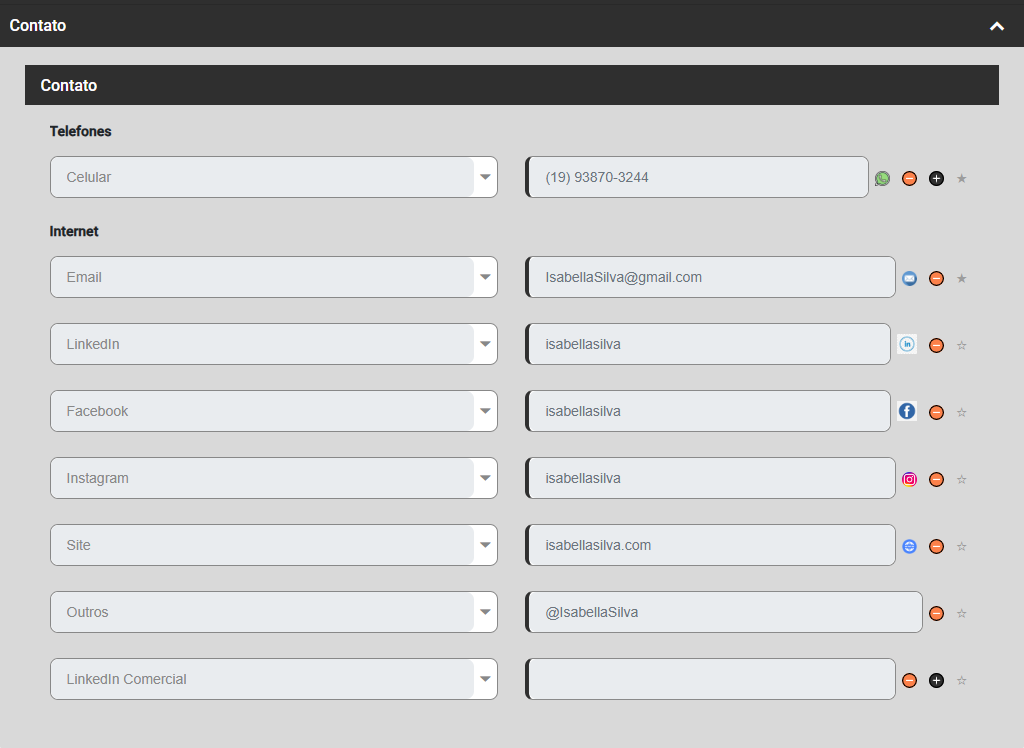The height and width of the screenshot is (748, 1024).
Task: Toggle favorite star on Facebook row
Action: click(961, 412)
